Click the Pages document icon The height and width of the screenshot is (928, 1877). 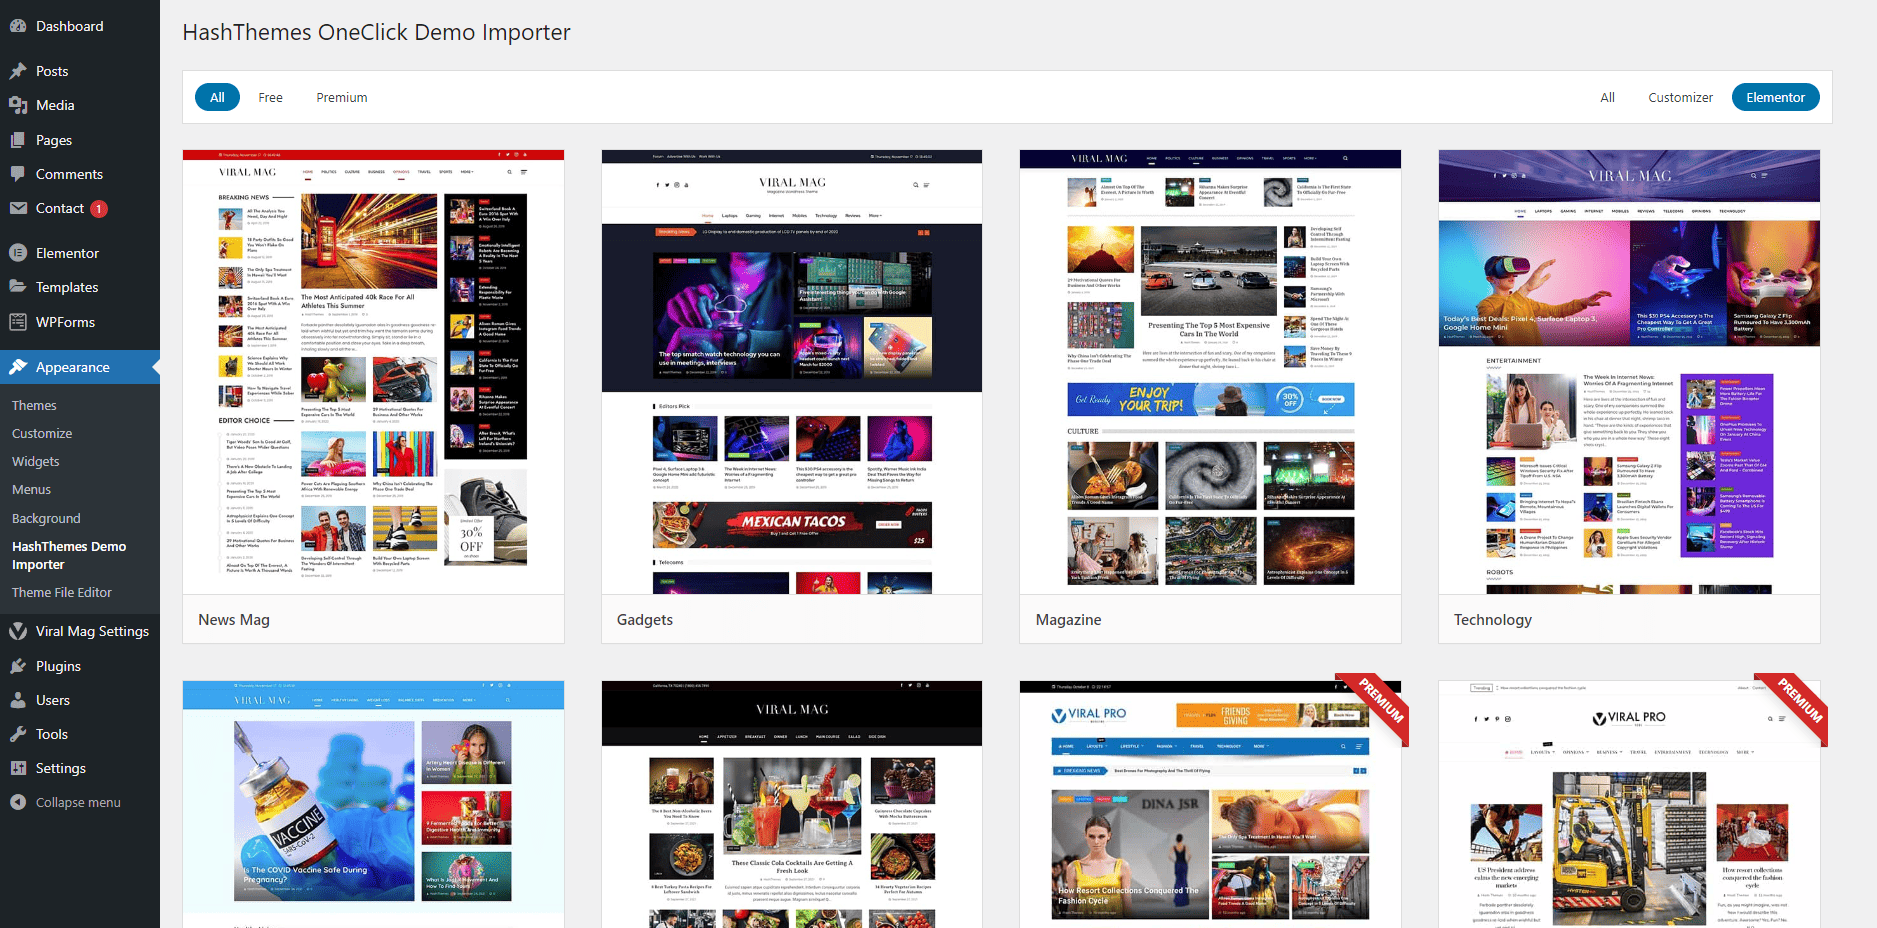pyautogui.click(x=18, y=140)
